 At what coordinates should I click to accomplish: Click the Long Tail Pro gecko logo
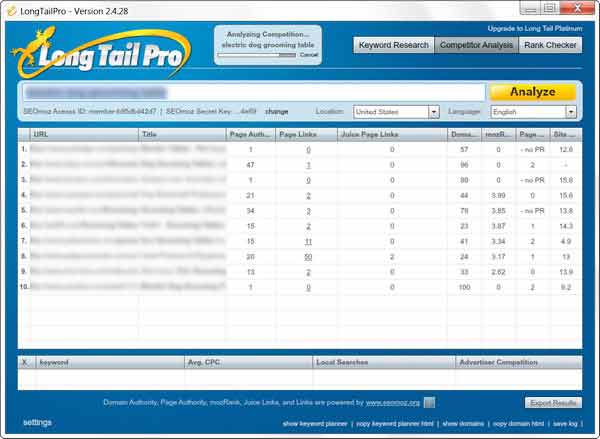(x=100, y=52)
